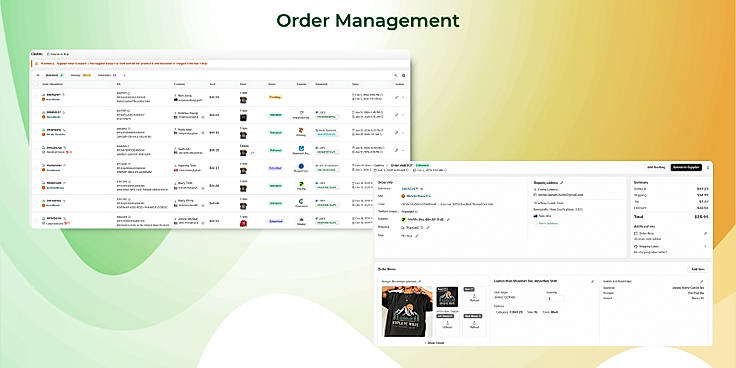736x368 pixels.
Task: Select all orders with the header checkbox
Action: 37,84
